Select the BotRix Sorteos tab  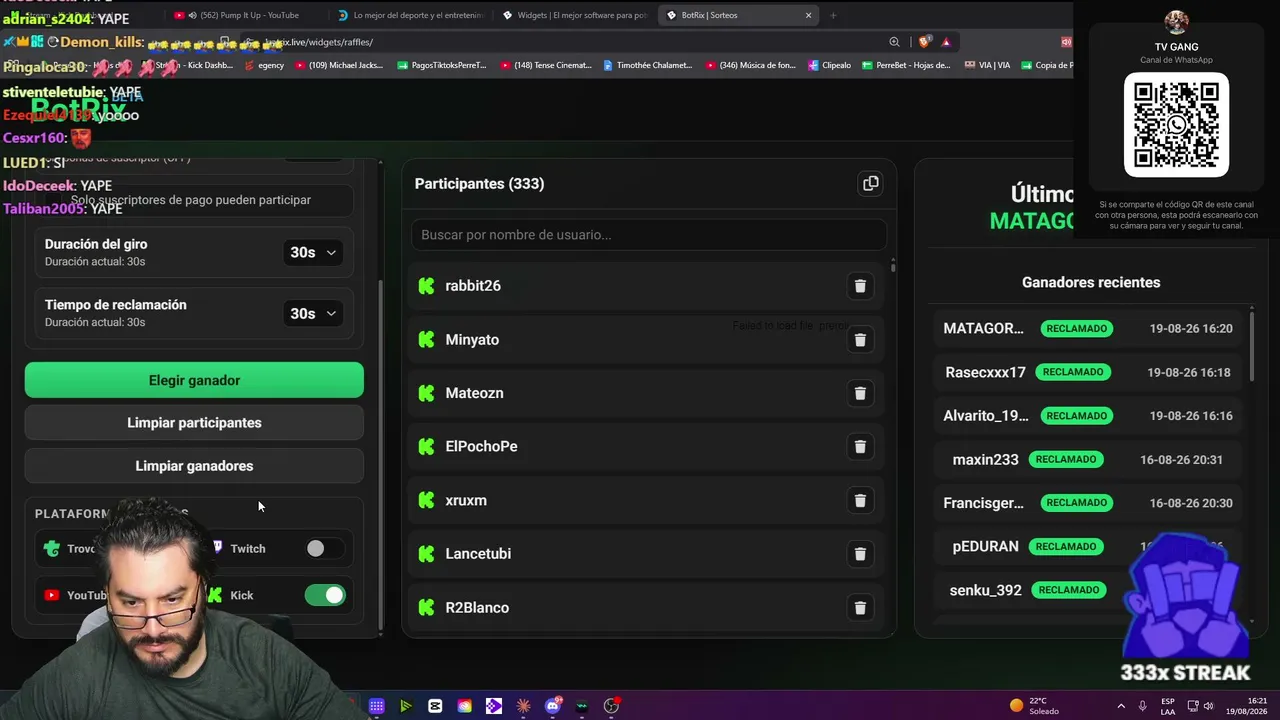tap(738, 15)
